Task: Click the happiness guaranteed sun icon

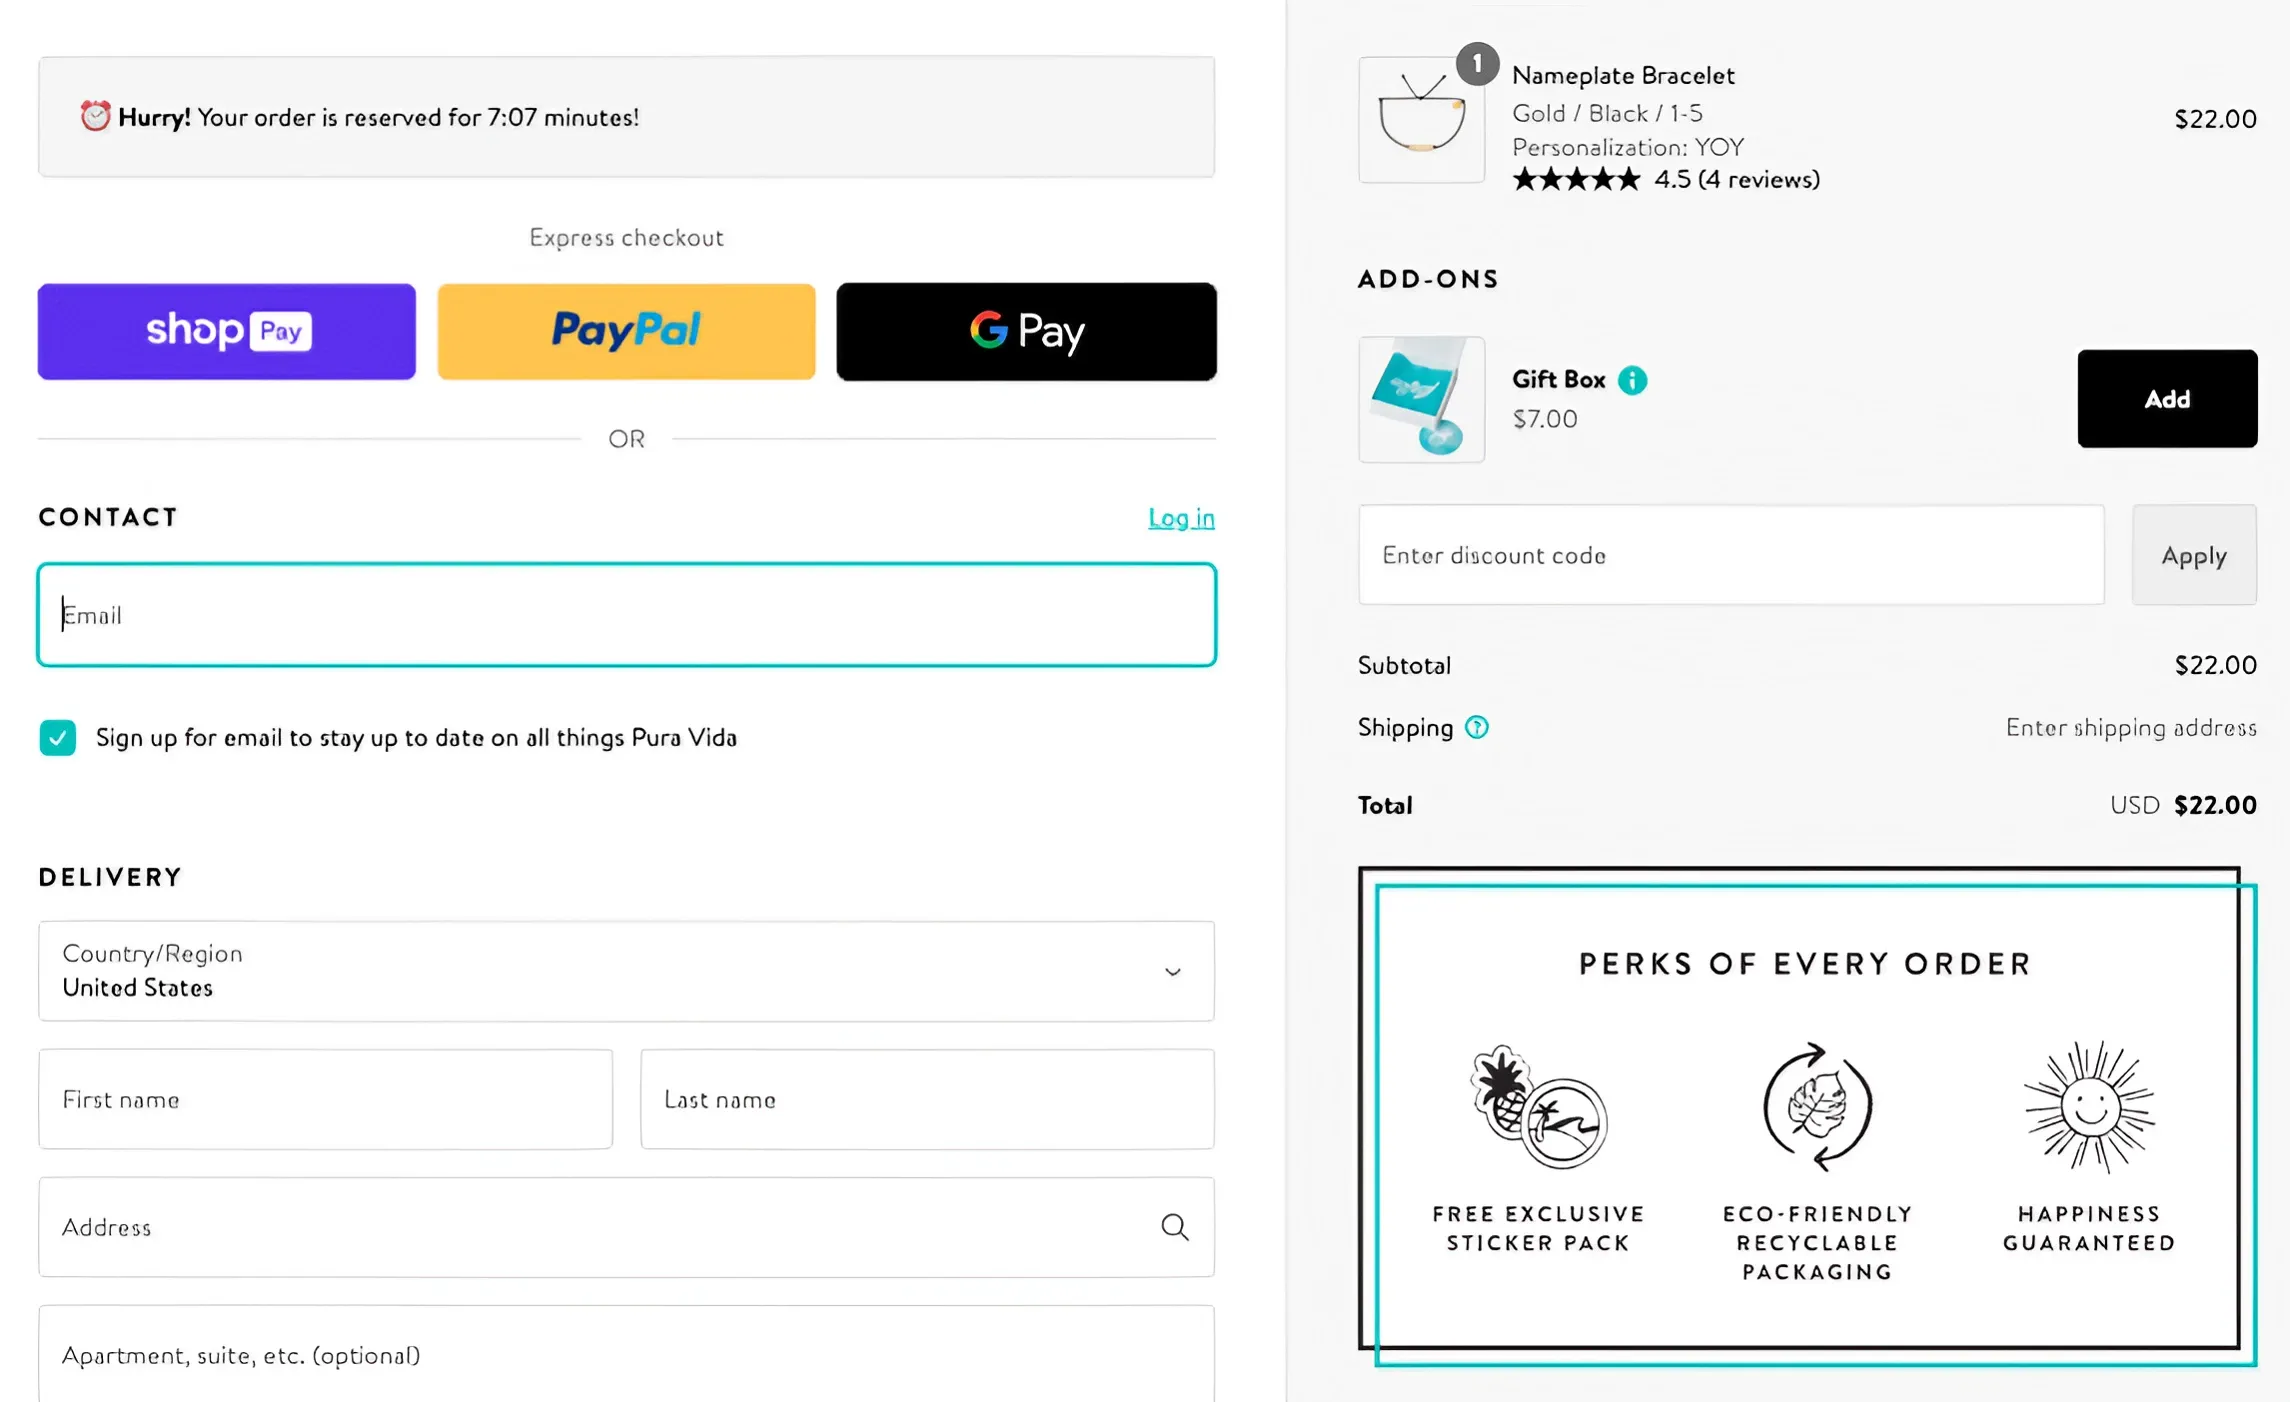Action: 2089,1107
